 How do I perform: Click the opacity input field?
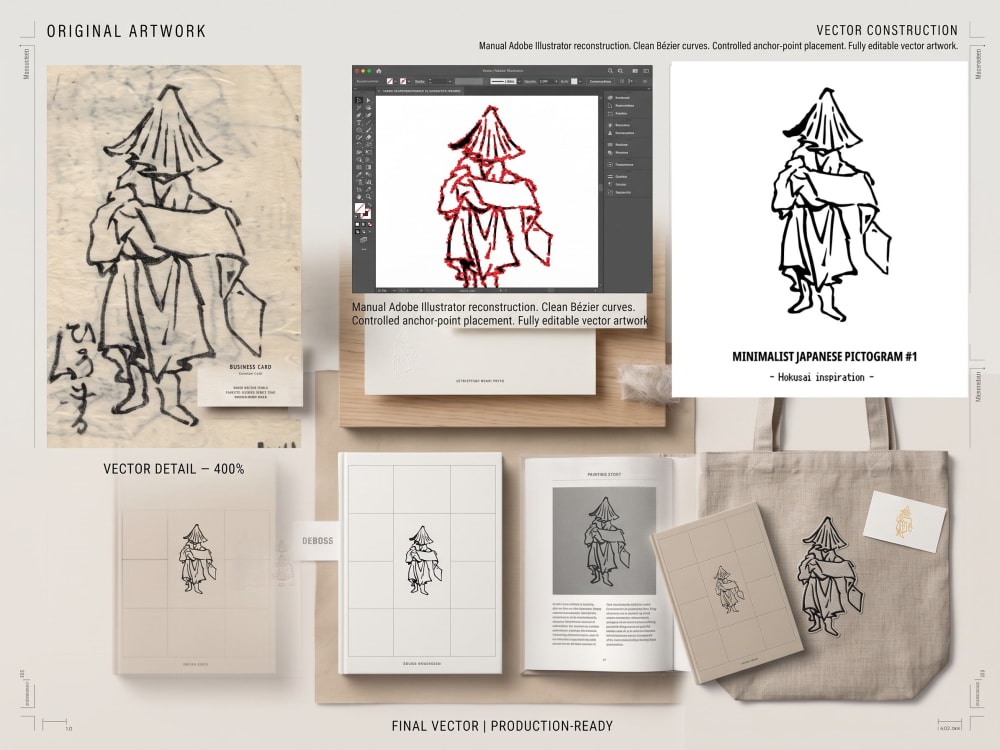(x=545, y=82)
